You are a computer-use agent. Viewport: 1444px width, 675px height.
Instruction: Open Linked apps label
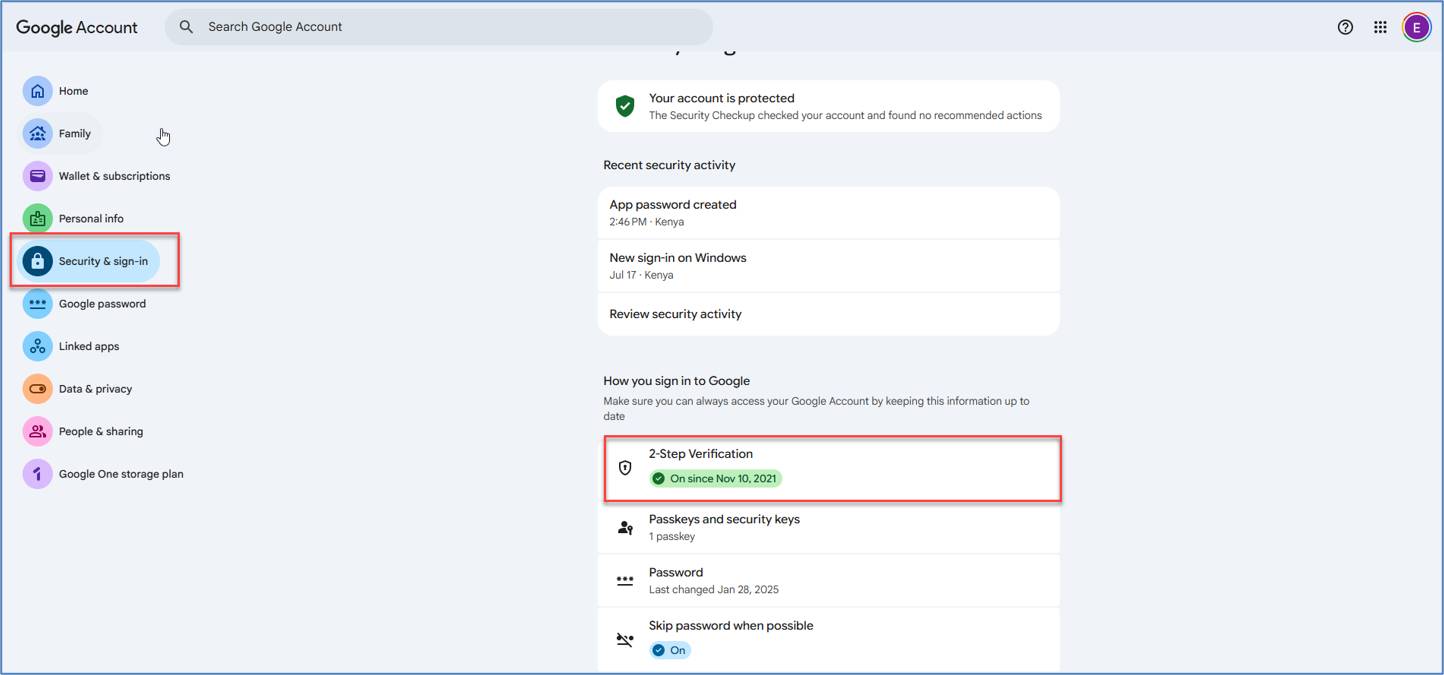89,346
